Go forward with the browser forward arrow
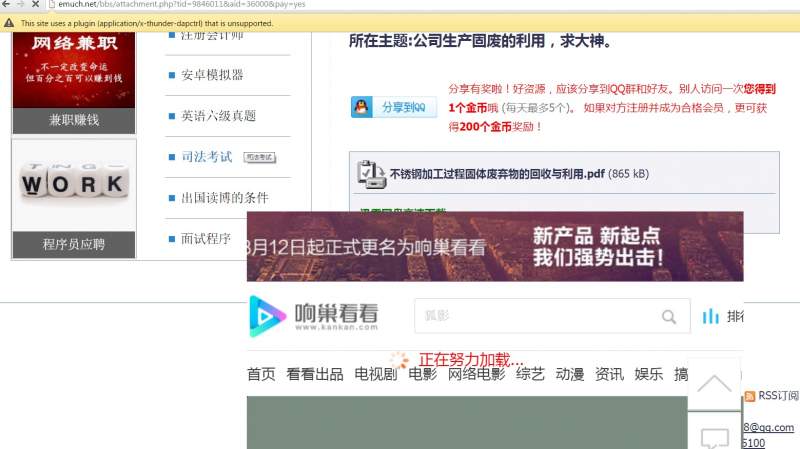This screenshot has width=800, height=449. (20, 4)
